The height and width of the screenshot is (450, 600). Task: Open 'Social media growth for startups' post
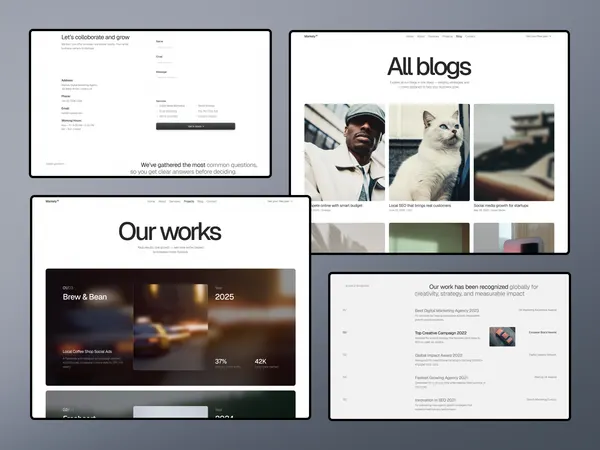pos(501,205)
